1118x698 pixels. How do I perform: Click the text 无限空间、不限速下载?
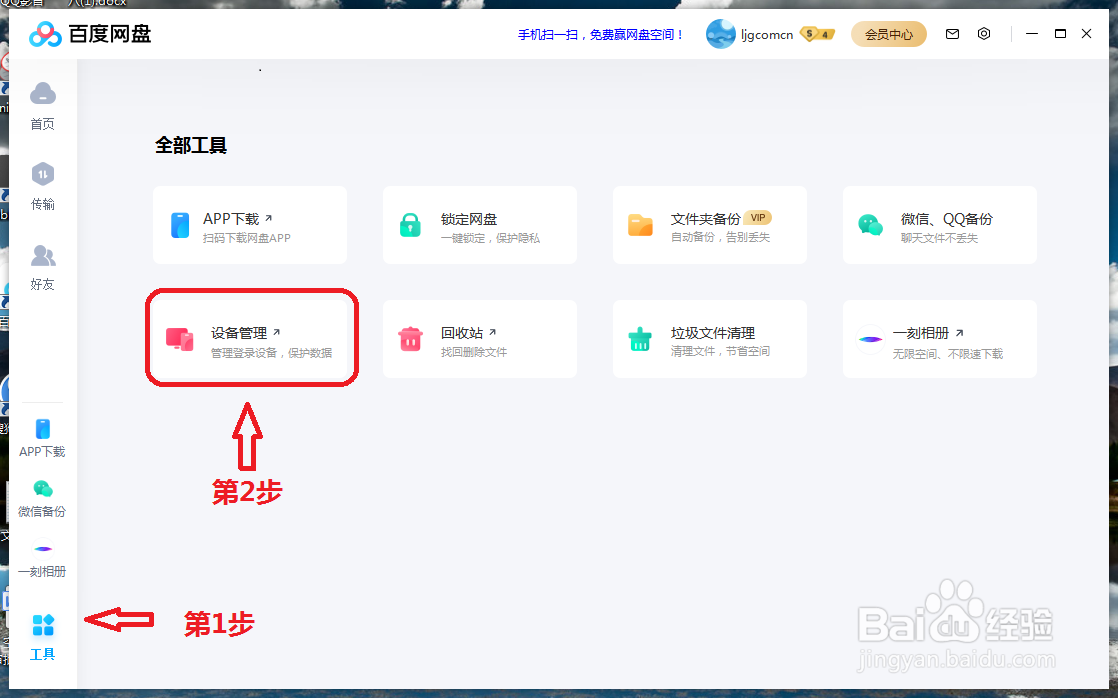pos(948,354)
